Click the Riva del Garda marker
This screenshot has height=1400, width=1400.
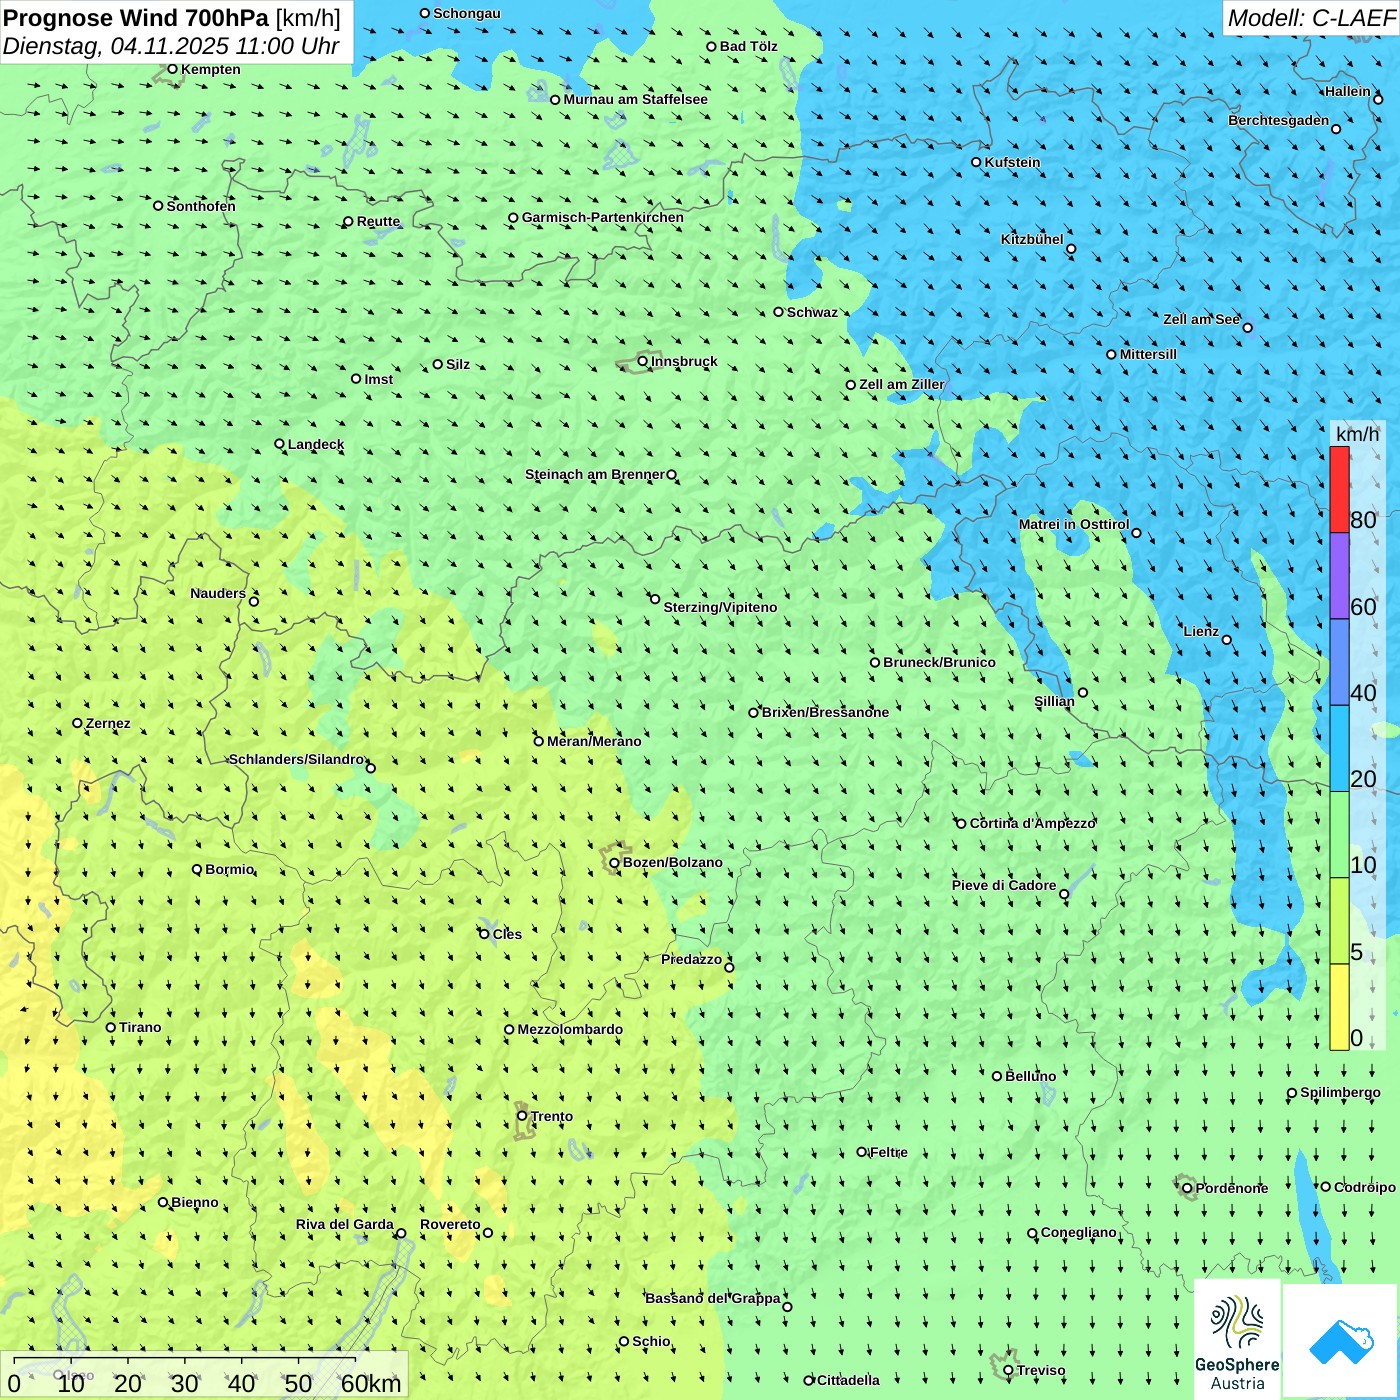401,1233
